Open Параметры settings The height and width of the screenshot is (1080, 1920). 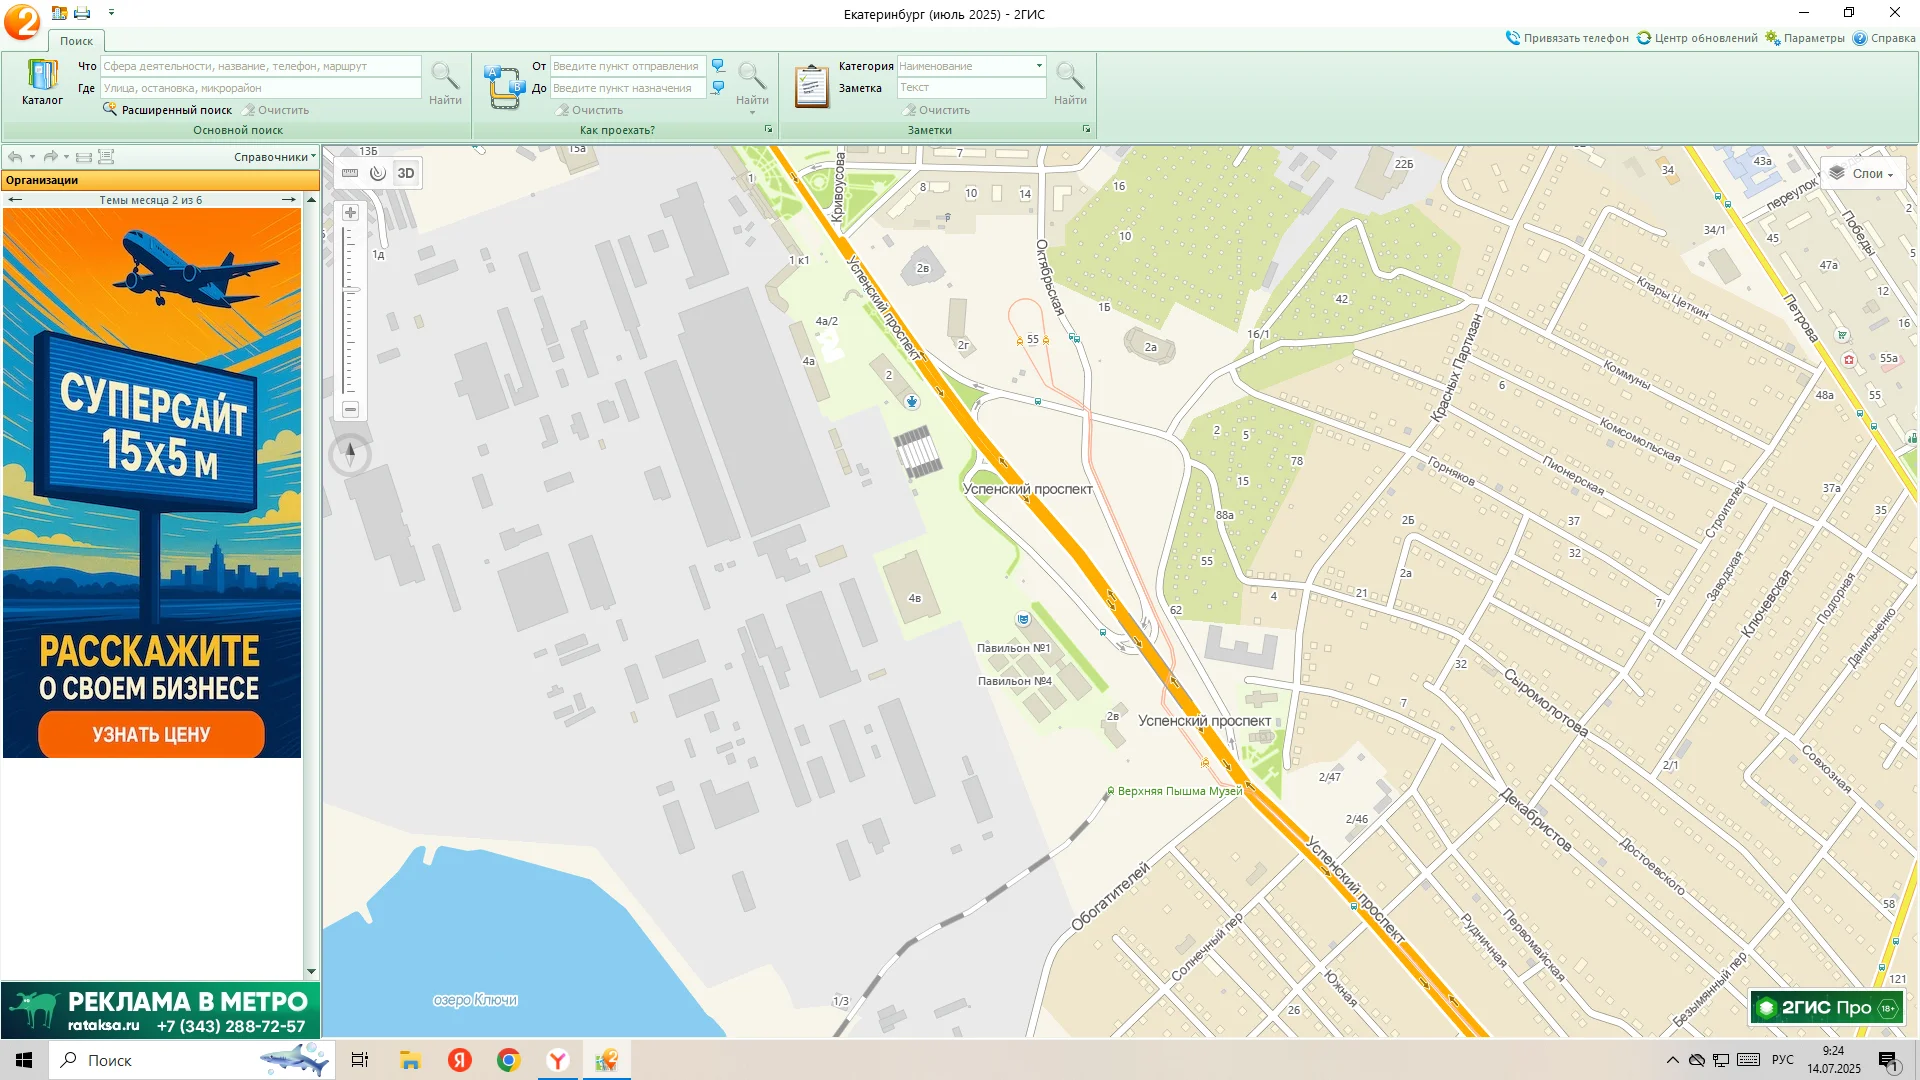[1805, 38]
